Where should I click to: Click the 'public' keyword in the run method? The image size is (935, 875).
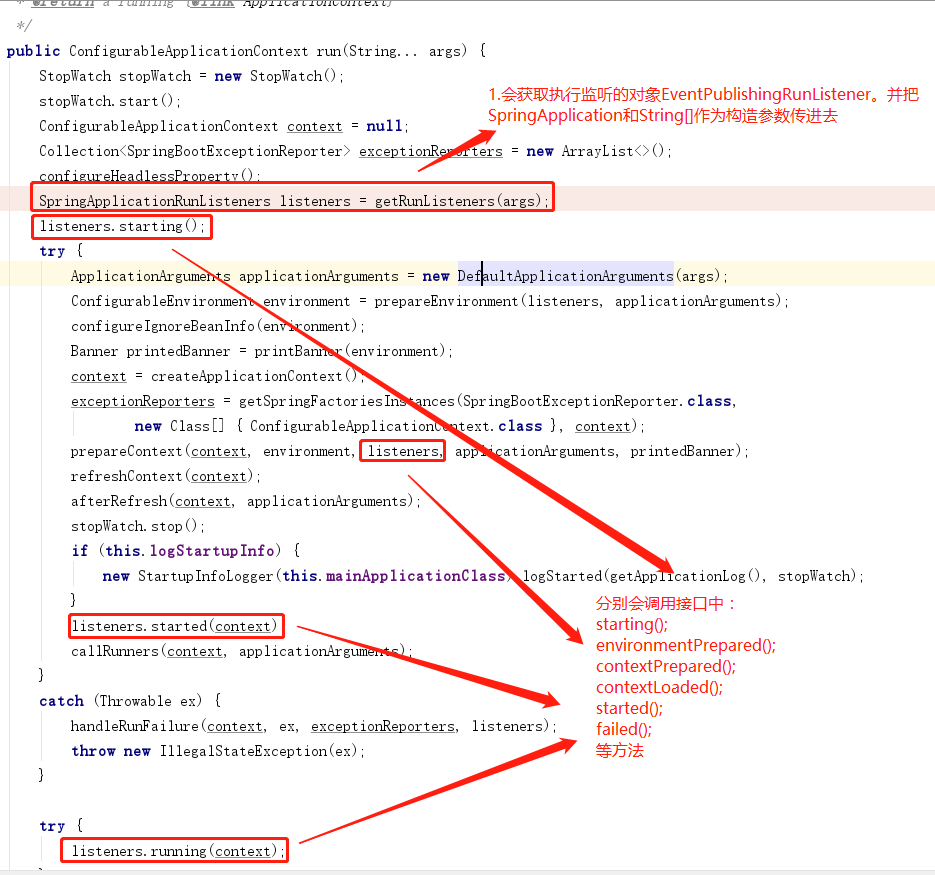pos(33,51)
